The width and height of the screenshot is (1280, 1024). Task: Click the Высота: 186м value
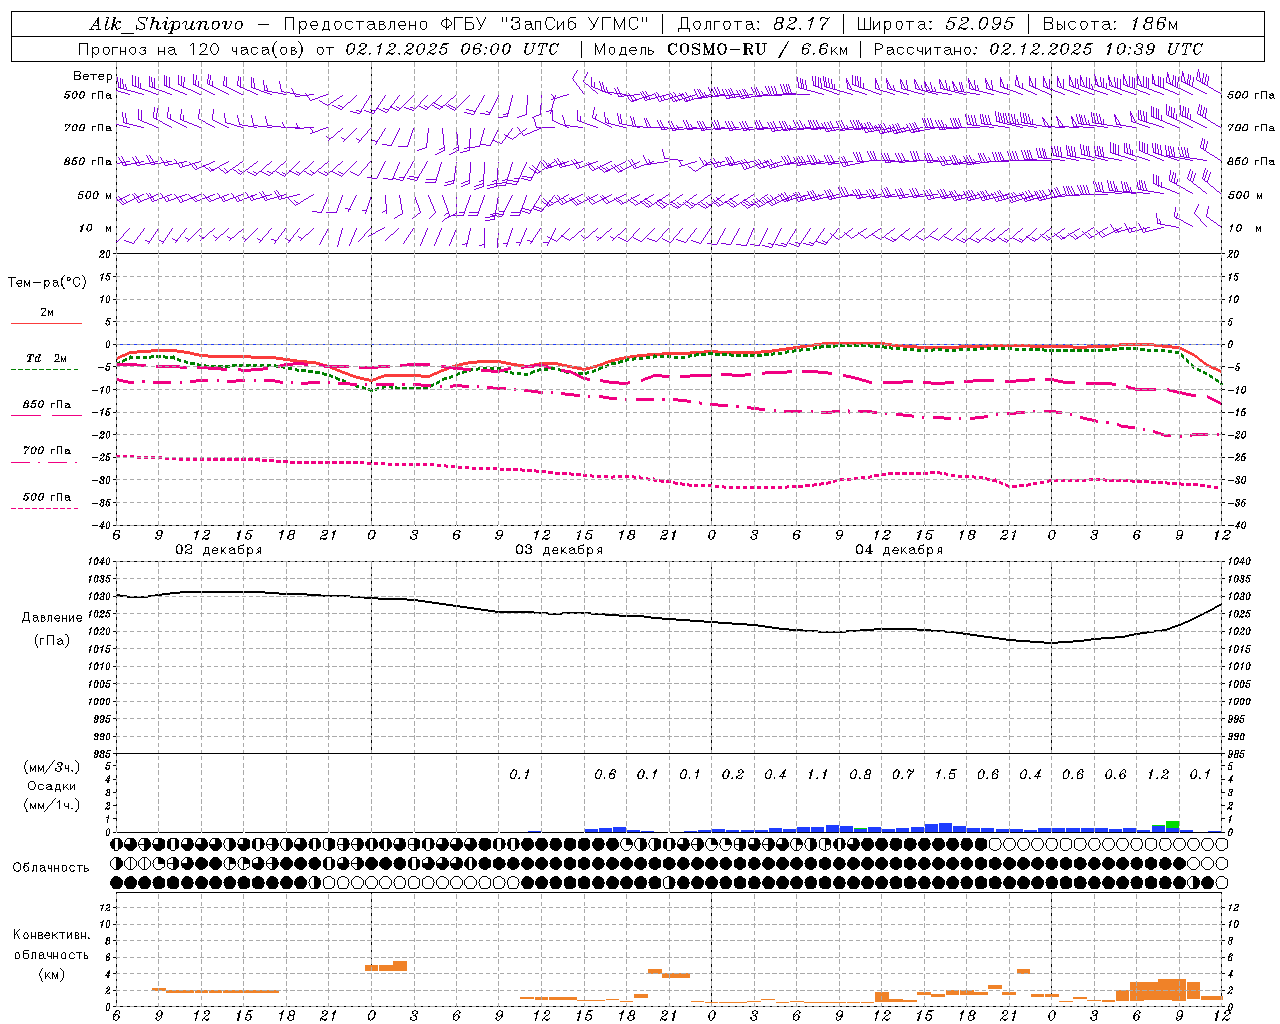[x=1110, y=24]
